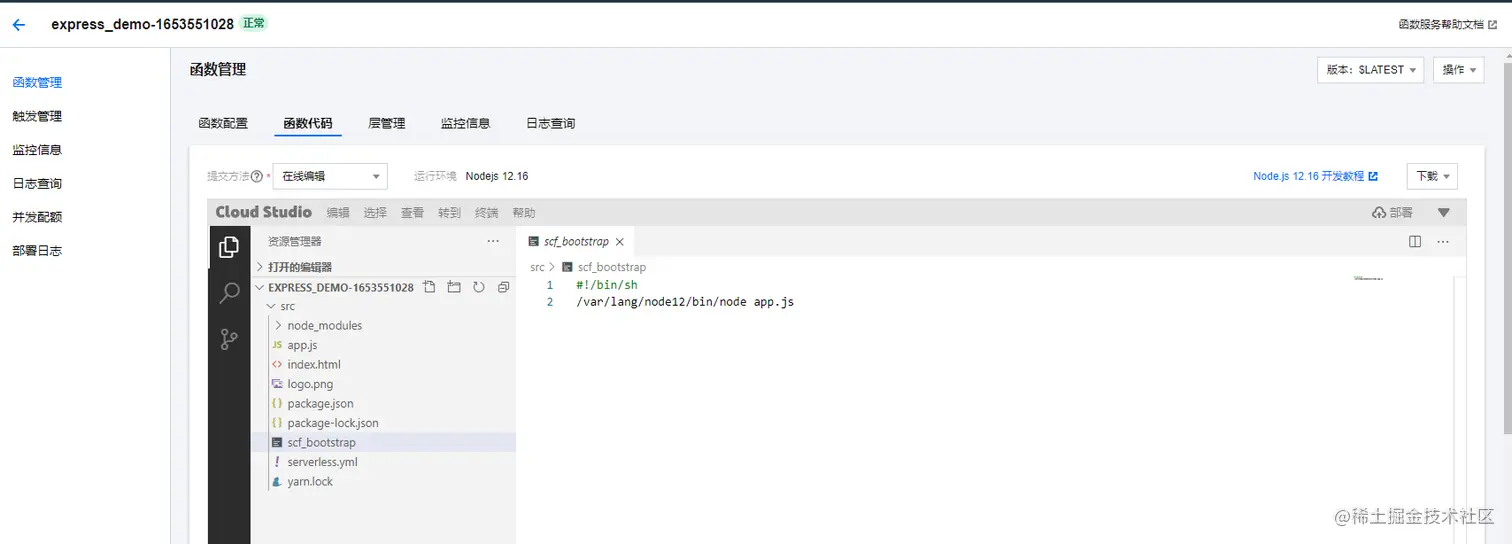The image size is (1512, 544).
Task: Open the 选择 menu in Cloud Studio
Action: click(x=375, y=213)
